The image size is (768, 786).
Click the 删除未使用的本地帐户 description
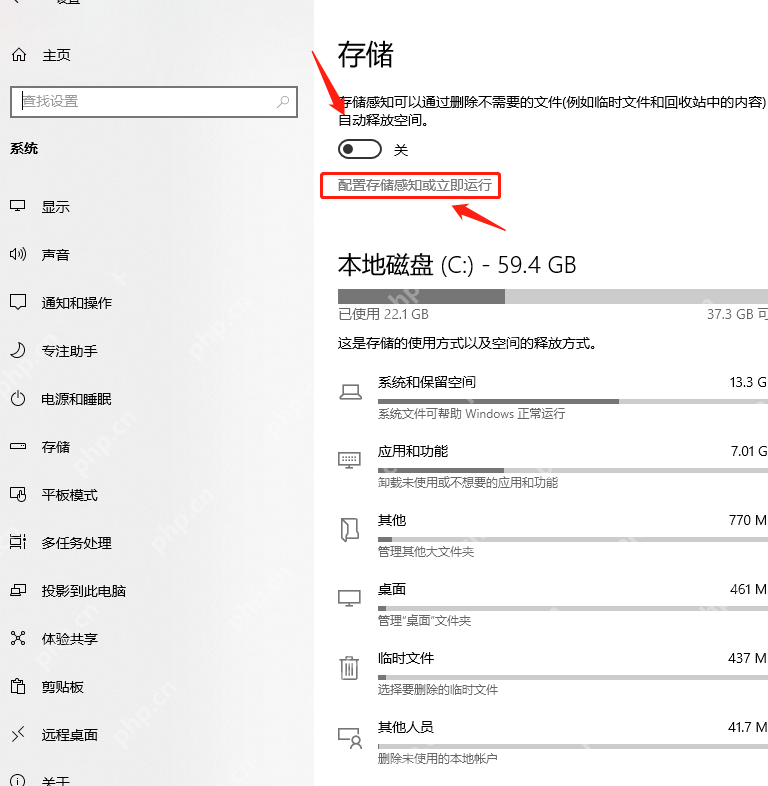click(438, 758)
